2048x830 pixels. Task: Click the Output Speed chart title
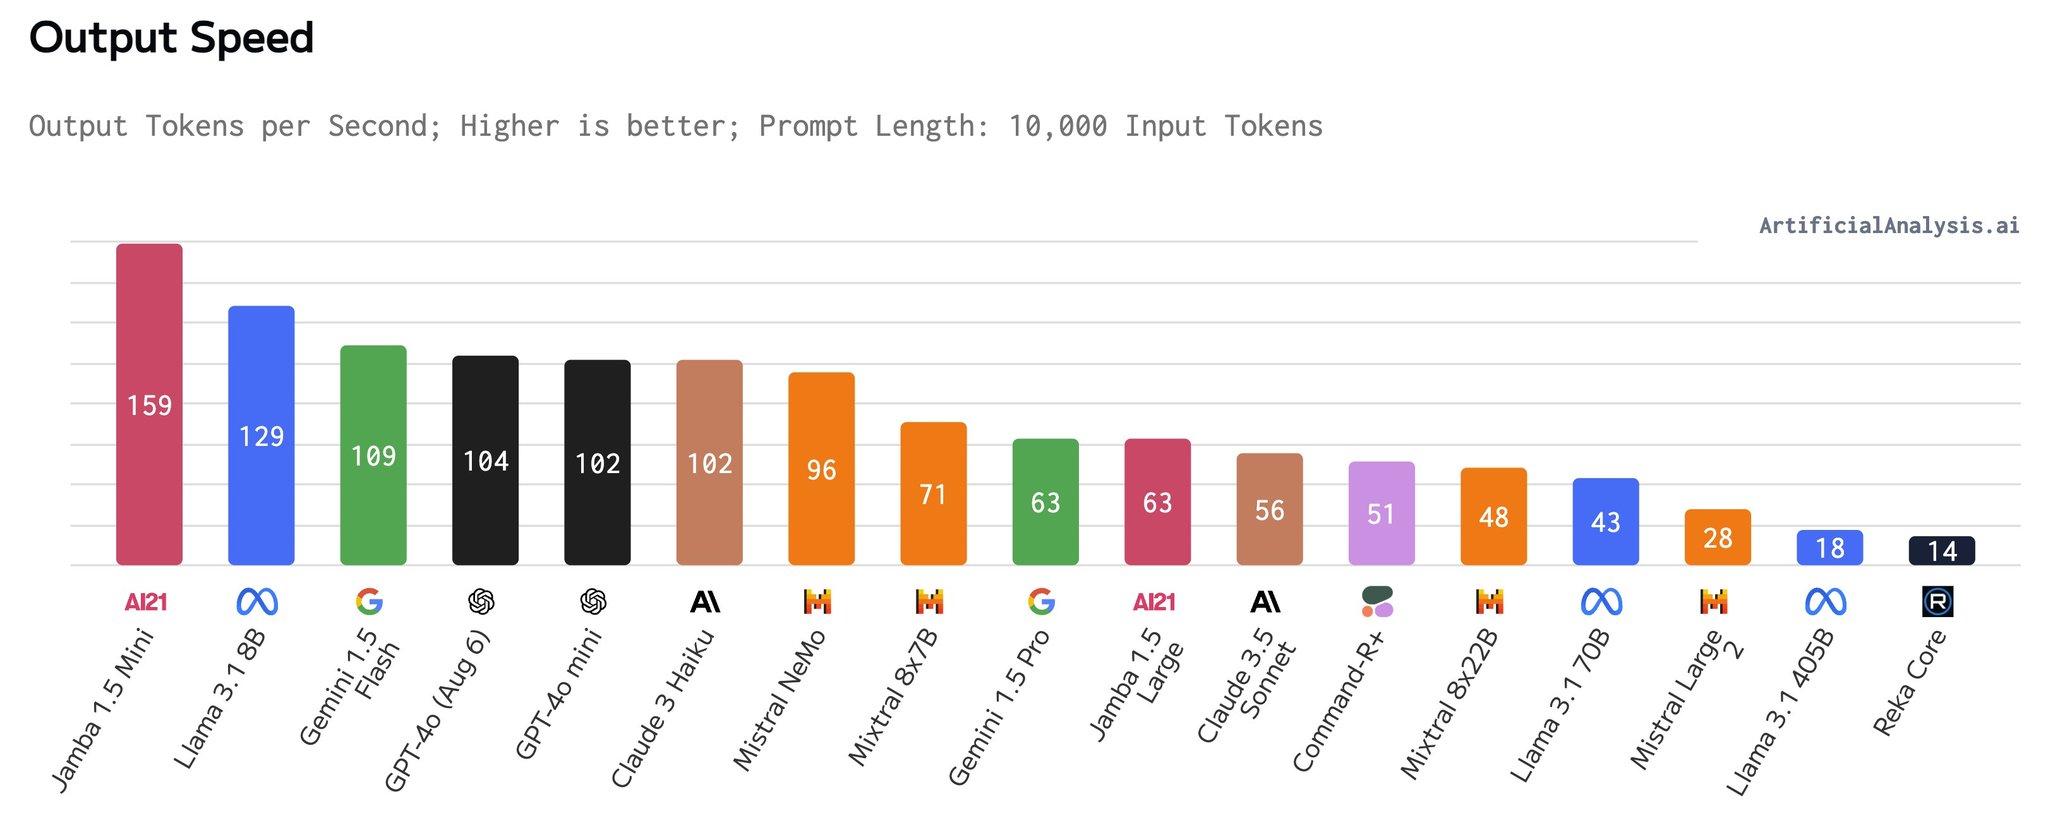(x=171, y=39)
